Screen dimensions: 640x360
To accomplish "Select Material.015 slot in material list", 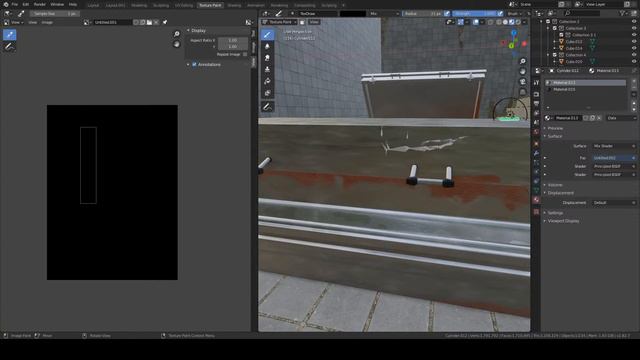I will (586, 89).
